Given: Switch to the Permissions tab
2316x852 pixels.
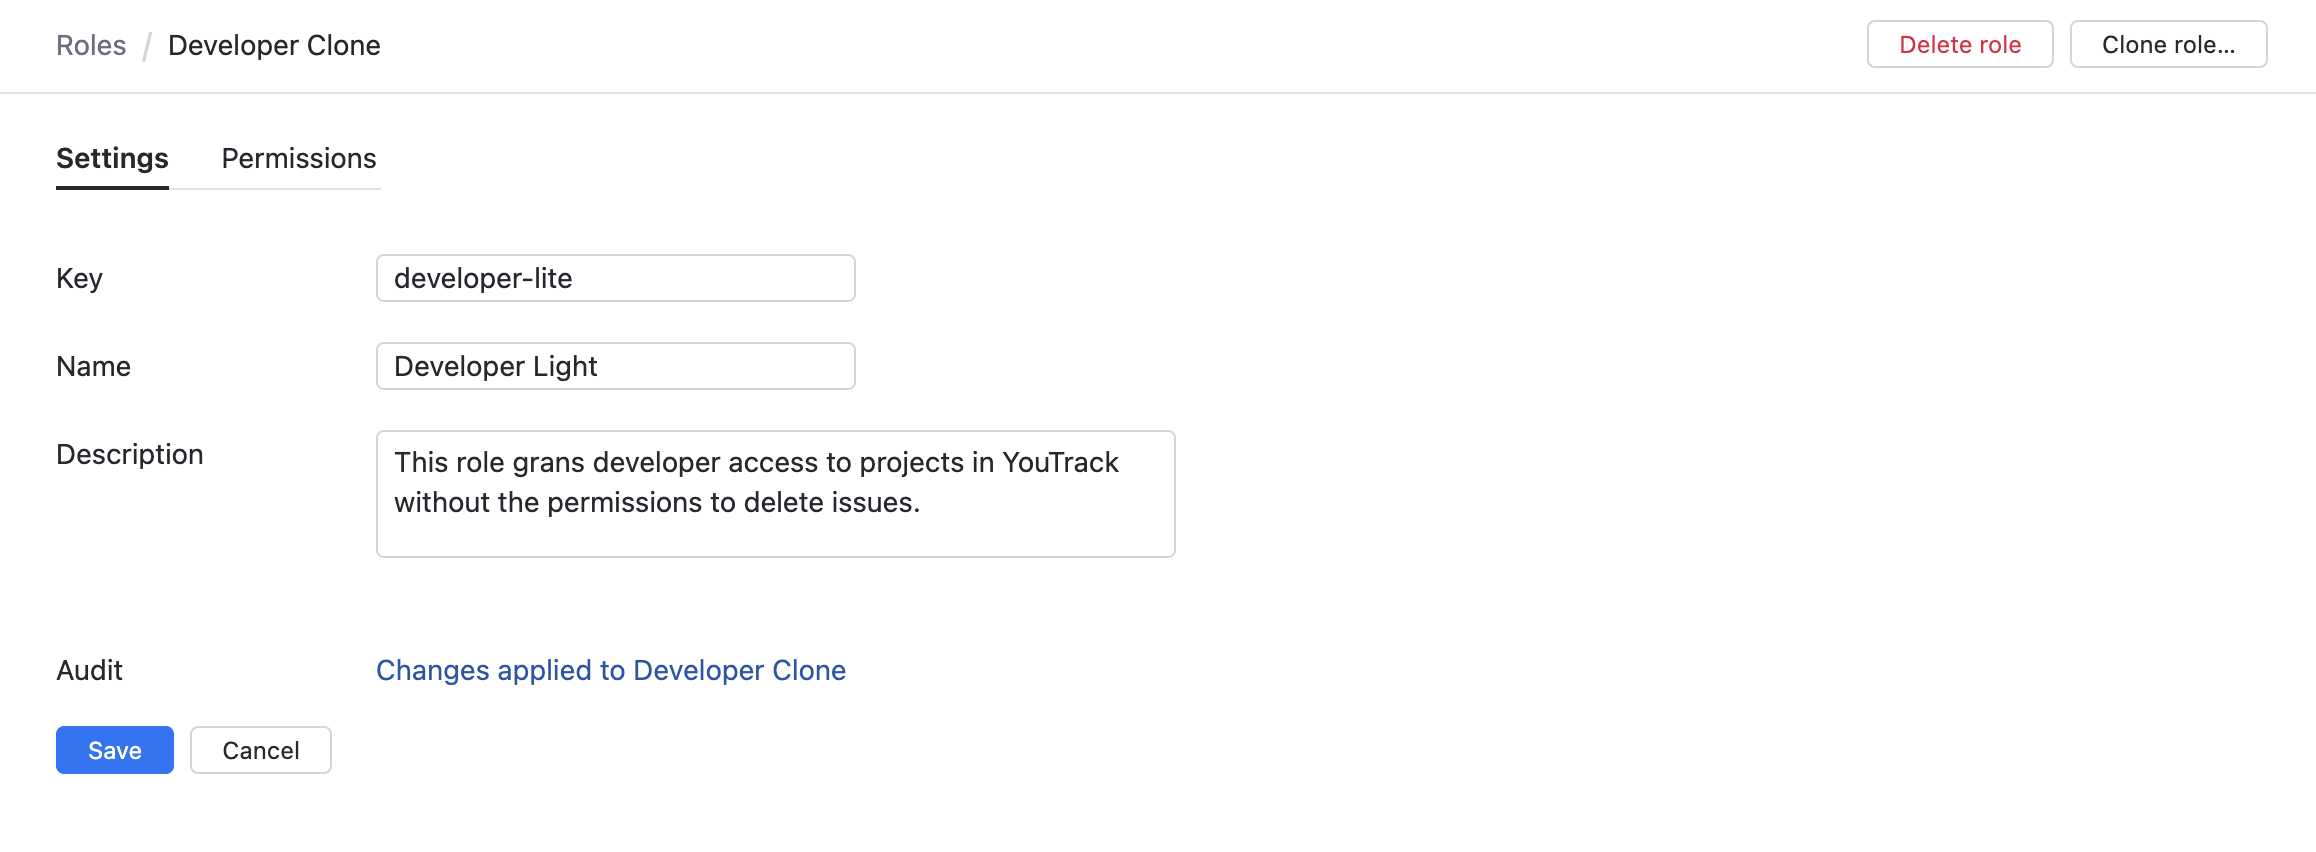Looking at the screenshot, I should point(299,159).
